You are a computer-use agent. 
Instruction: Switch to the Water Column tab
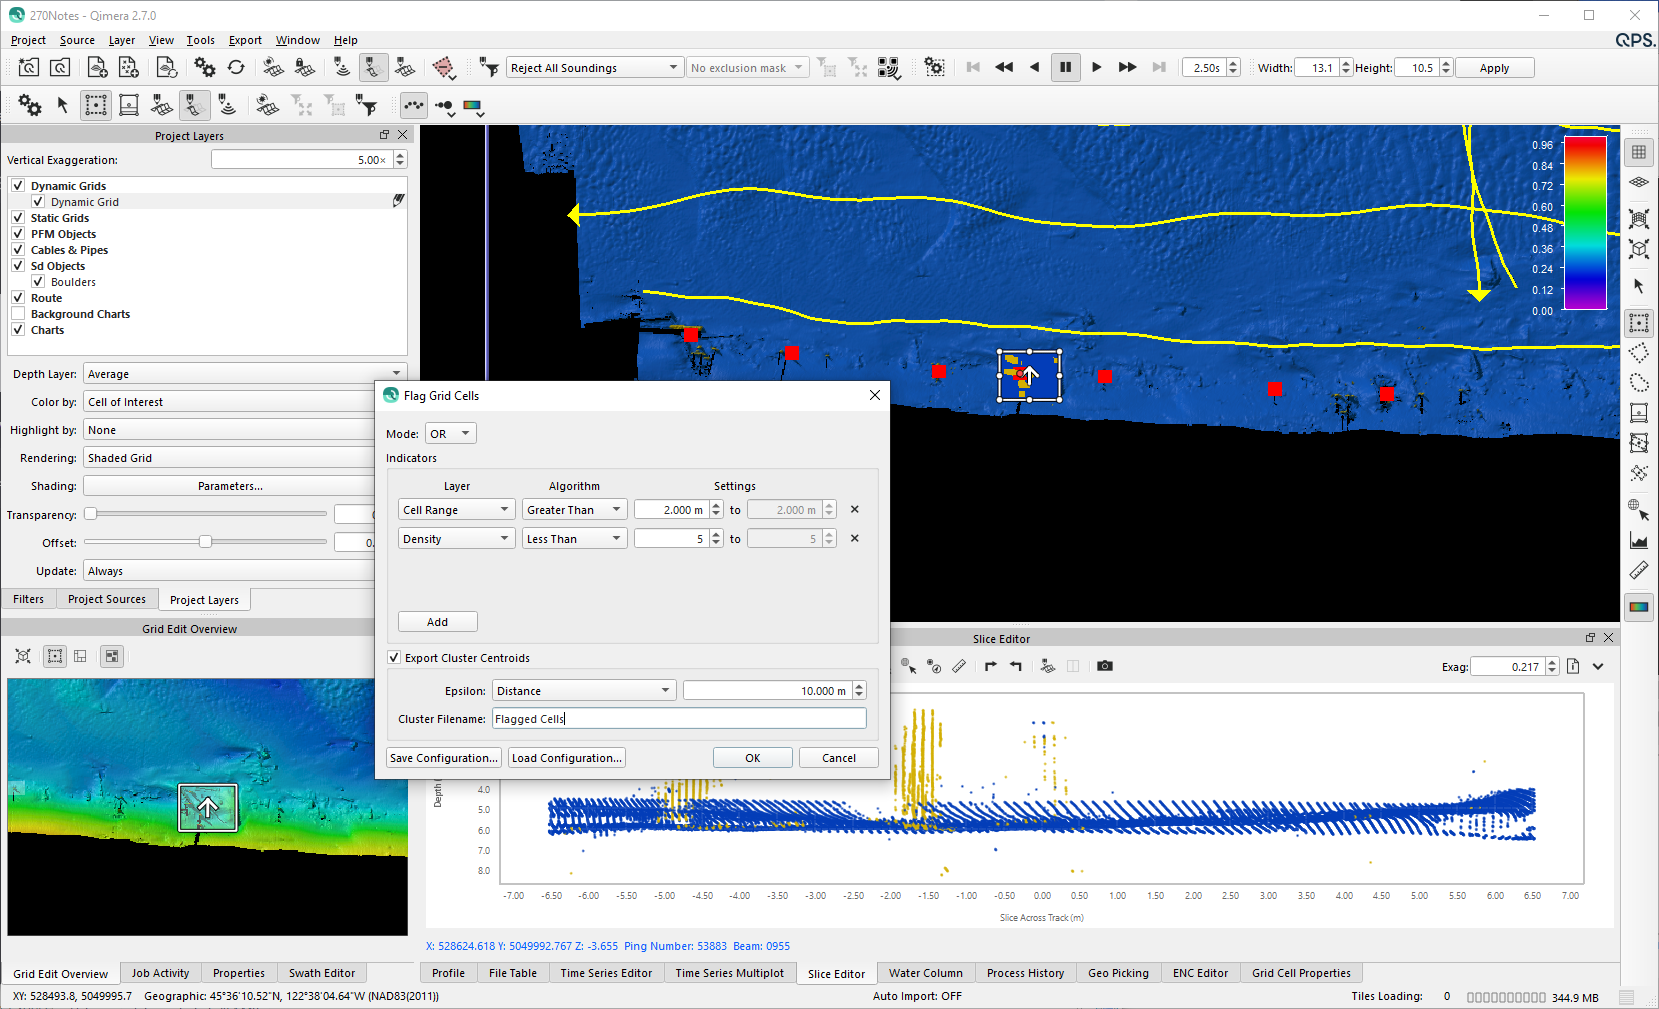click(x=925, y=973)
